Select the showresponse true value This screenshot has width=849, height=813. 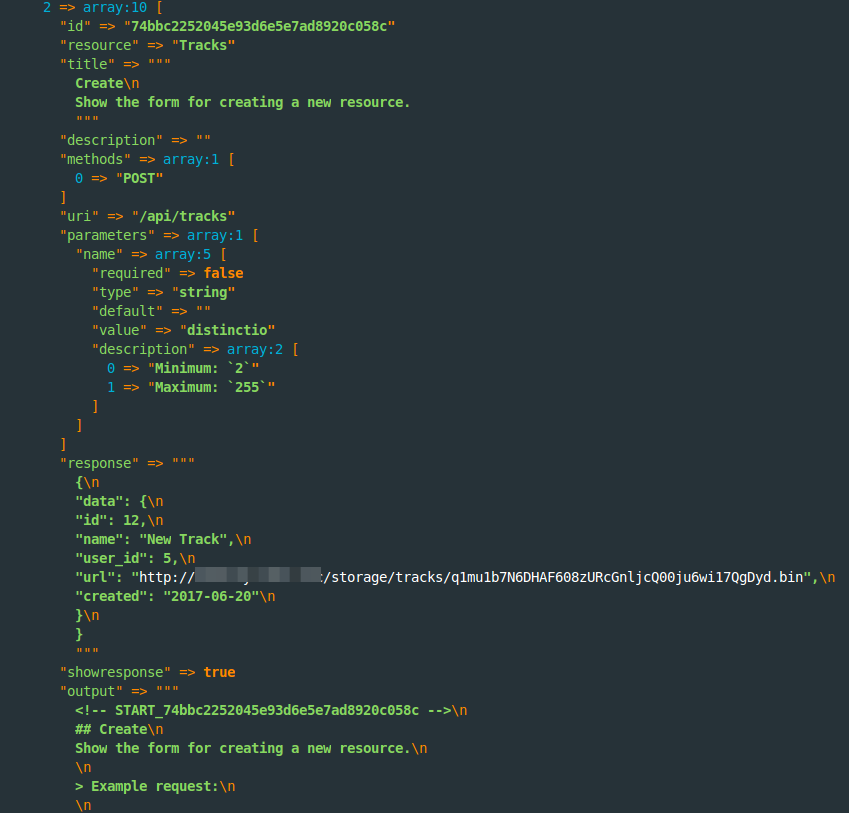[x=219, y=672]
